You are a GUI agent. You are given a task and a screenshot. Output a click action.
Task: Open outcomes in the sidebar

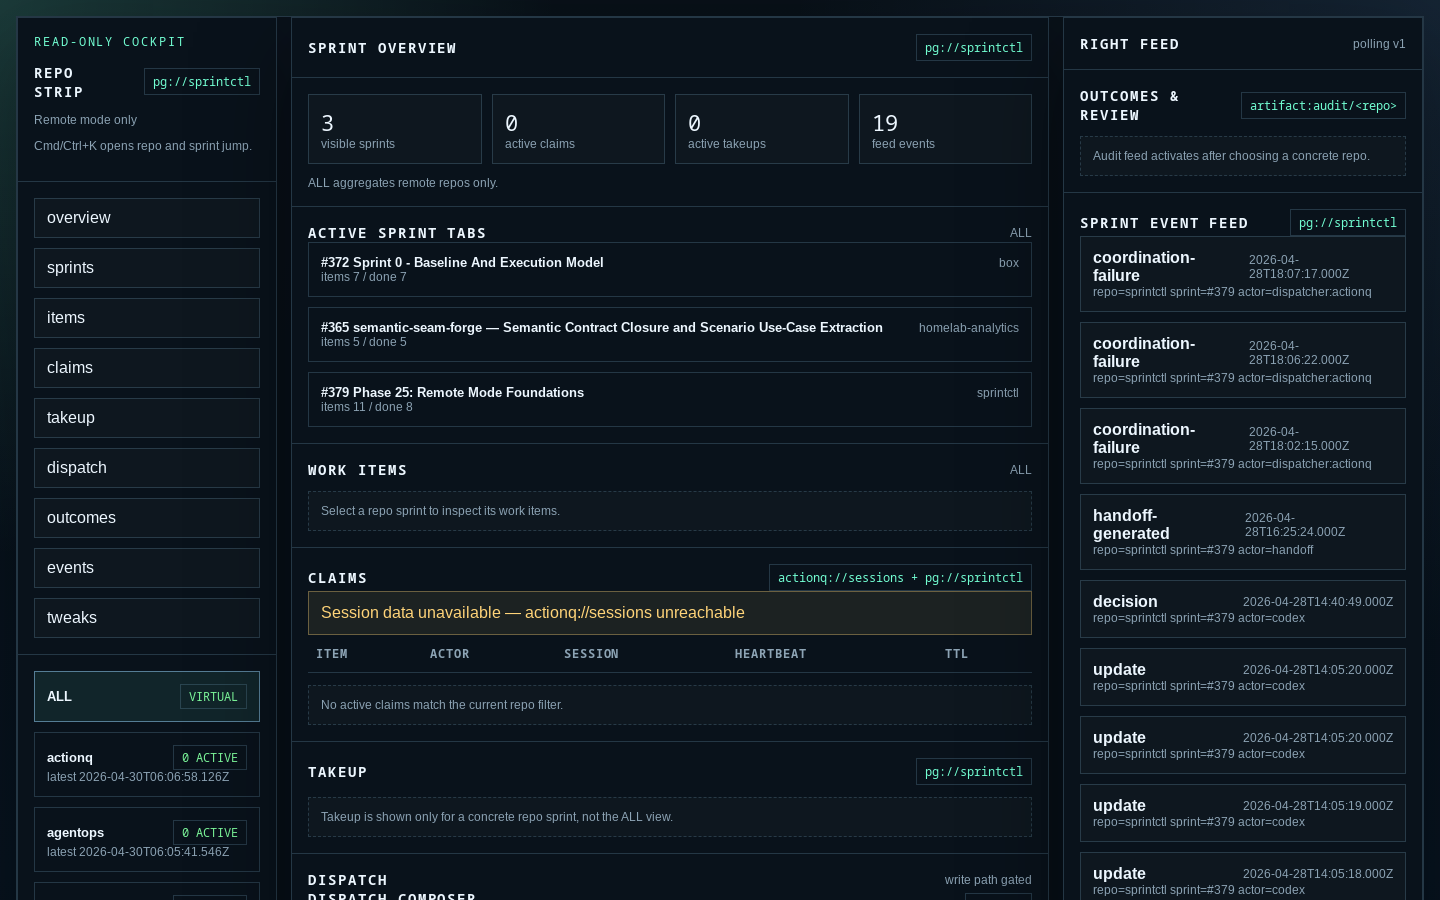[147, 518]
